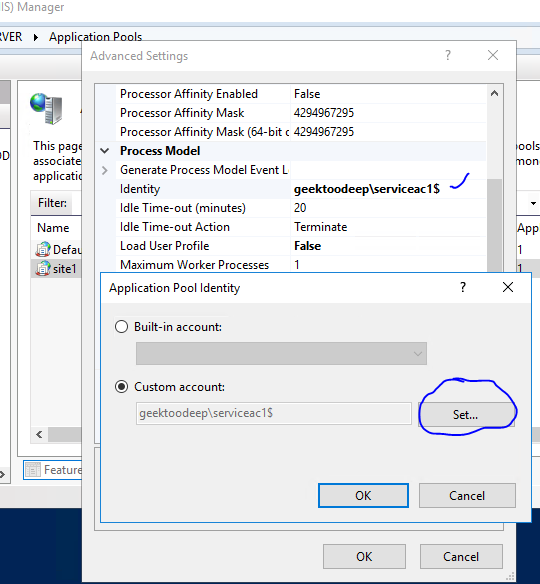The height and width of the screenshot is (584, 540).
Task: Select the identity value geektoodeep\serviceac1$
Action: pyautogui.click(x=367, y=189)
